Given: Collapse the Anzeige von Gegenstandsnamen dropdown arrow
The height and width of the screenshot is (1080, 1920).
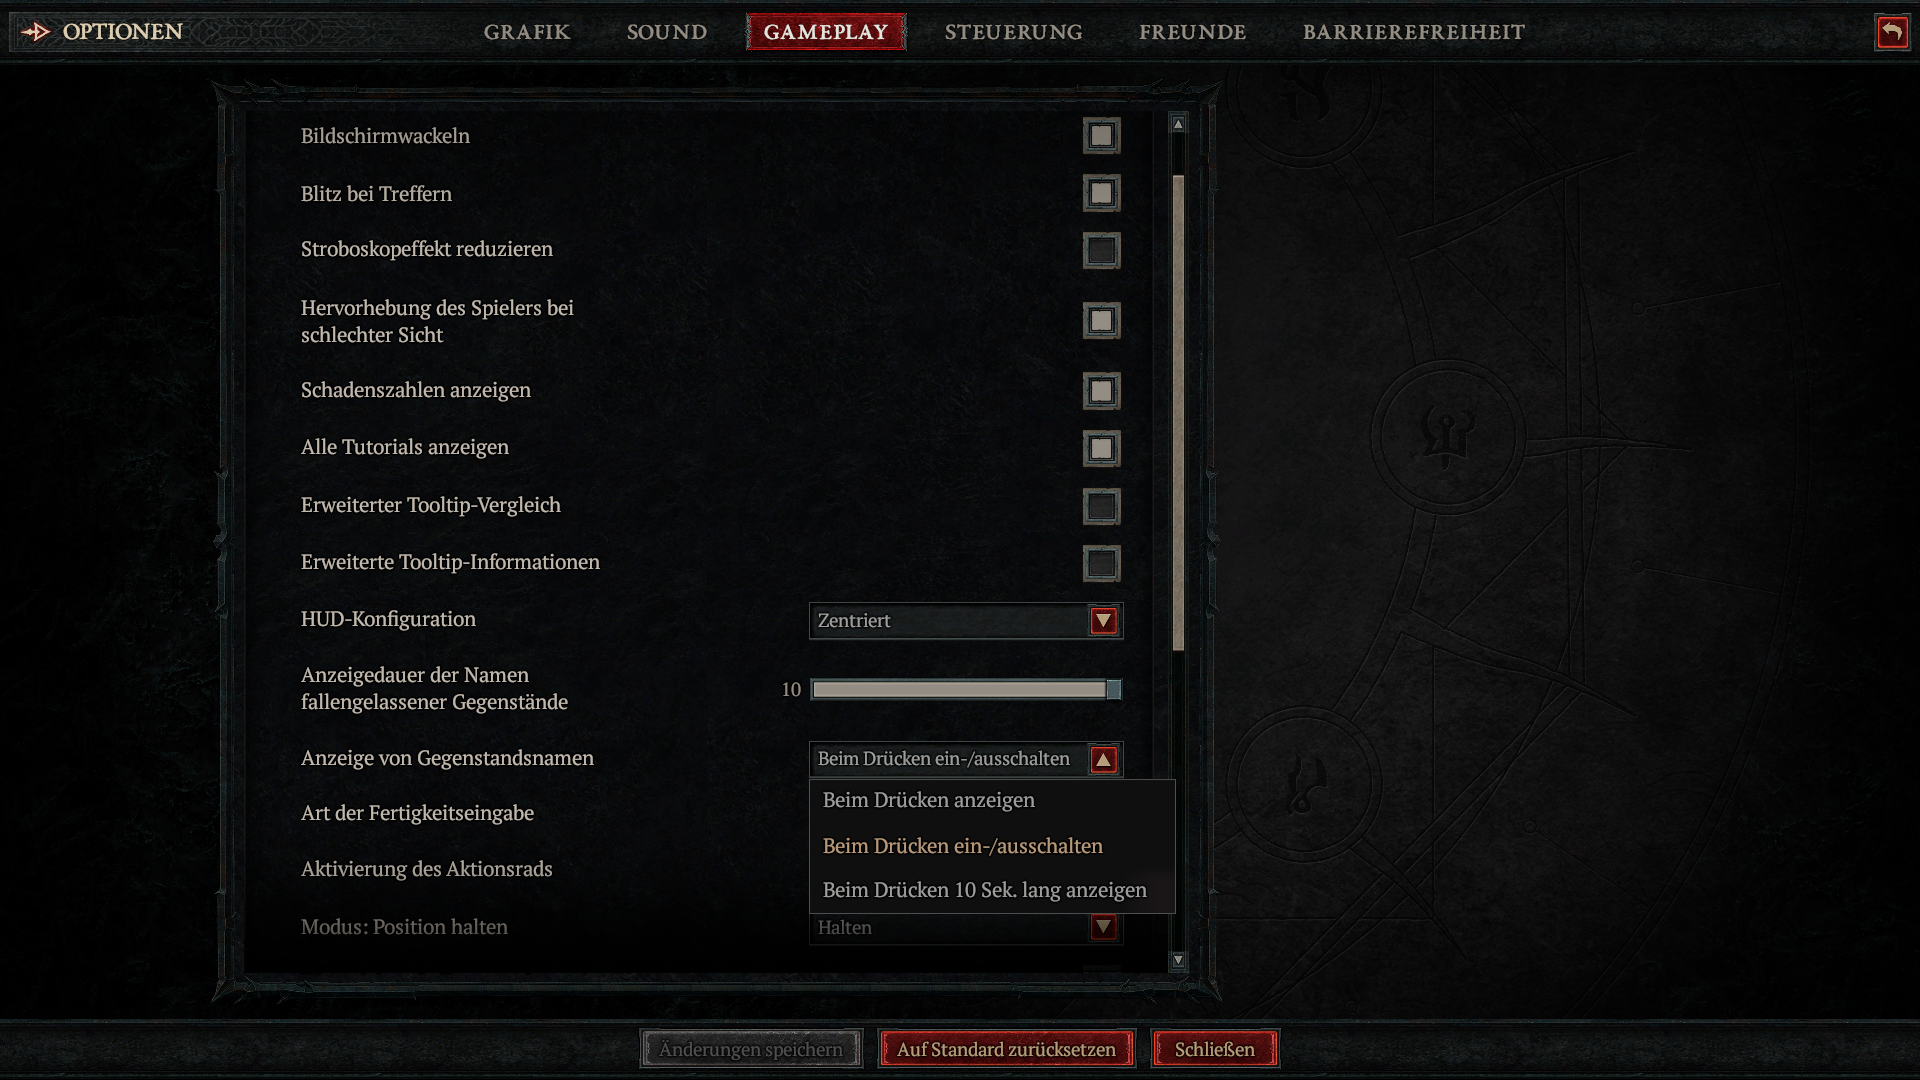Looking at the screenshot, I should tap(1103, 760).
